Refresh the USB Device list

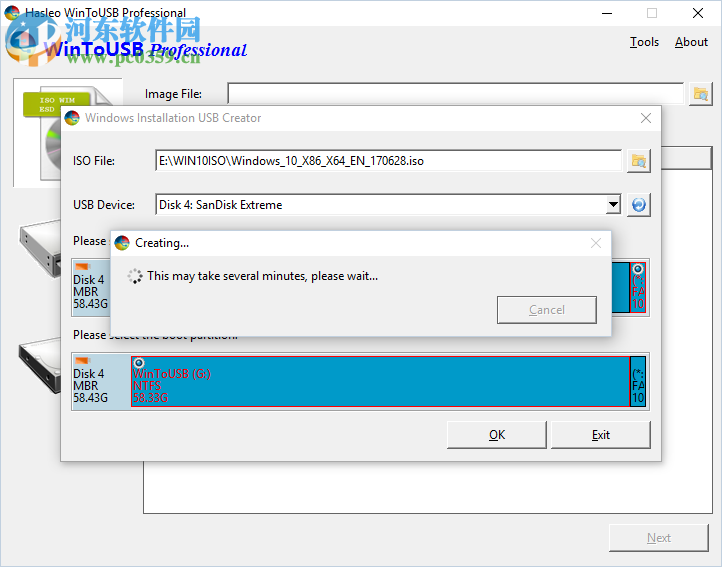(x=639, y=205)
